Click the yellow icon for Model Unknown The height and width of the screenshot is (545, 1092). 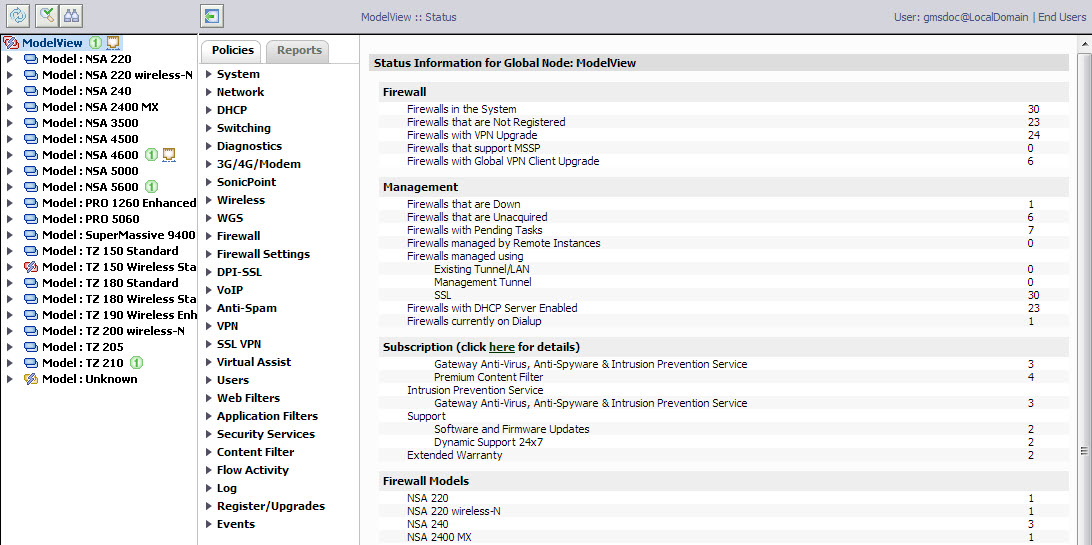pyautogui.click(x=31, y=379)
